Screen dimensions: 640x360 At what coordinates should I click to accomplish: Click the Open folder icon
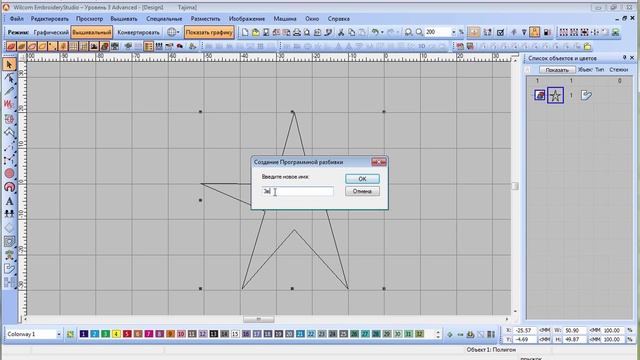tap(256, 32)
